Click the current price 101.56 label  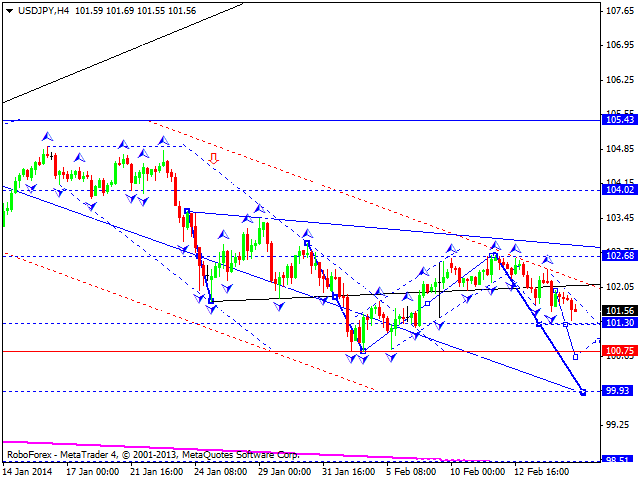pos(621,311)
